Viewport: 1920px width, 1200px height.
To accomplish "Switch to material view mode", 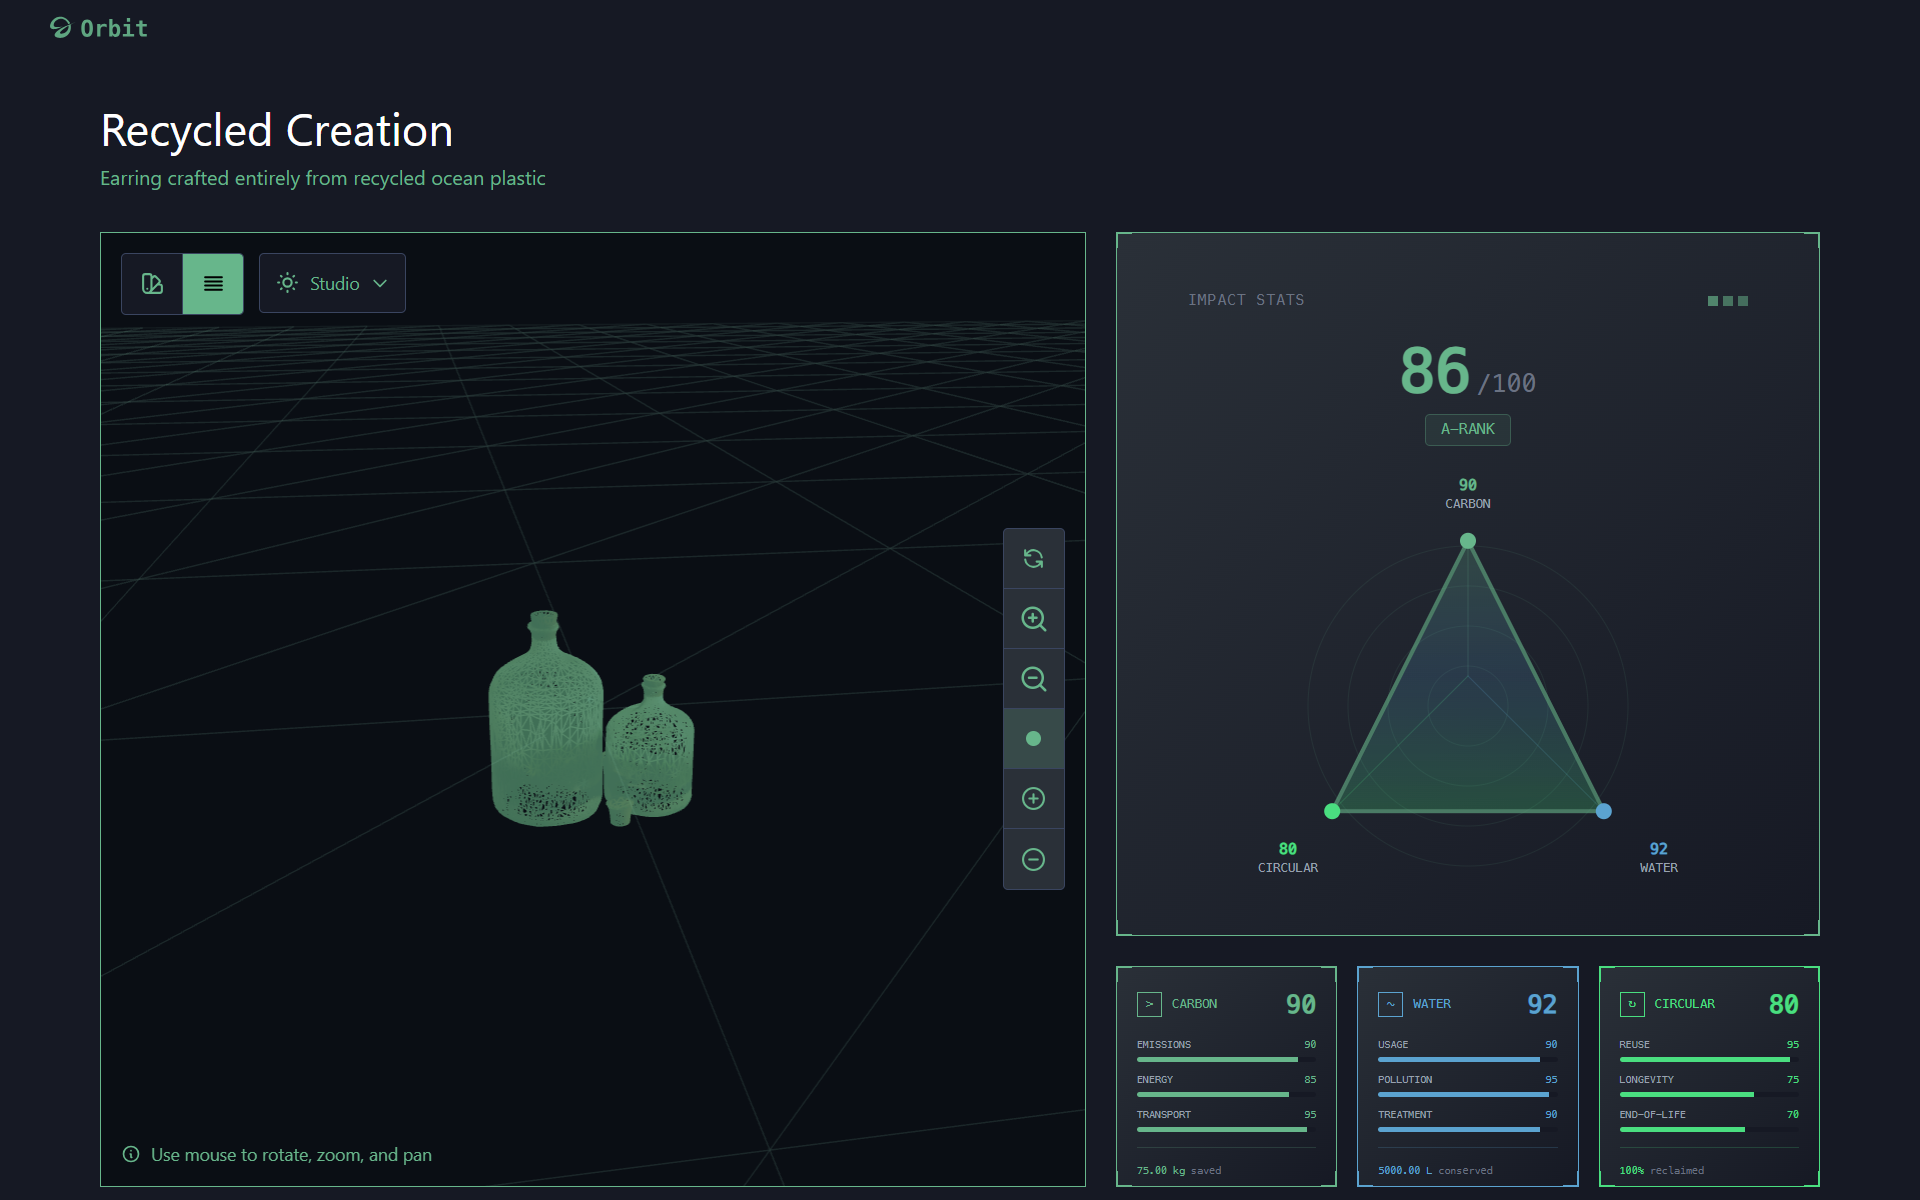I will pyautogui.click(x=152, y=284).
